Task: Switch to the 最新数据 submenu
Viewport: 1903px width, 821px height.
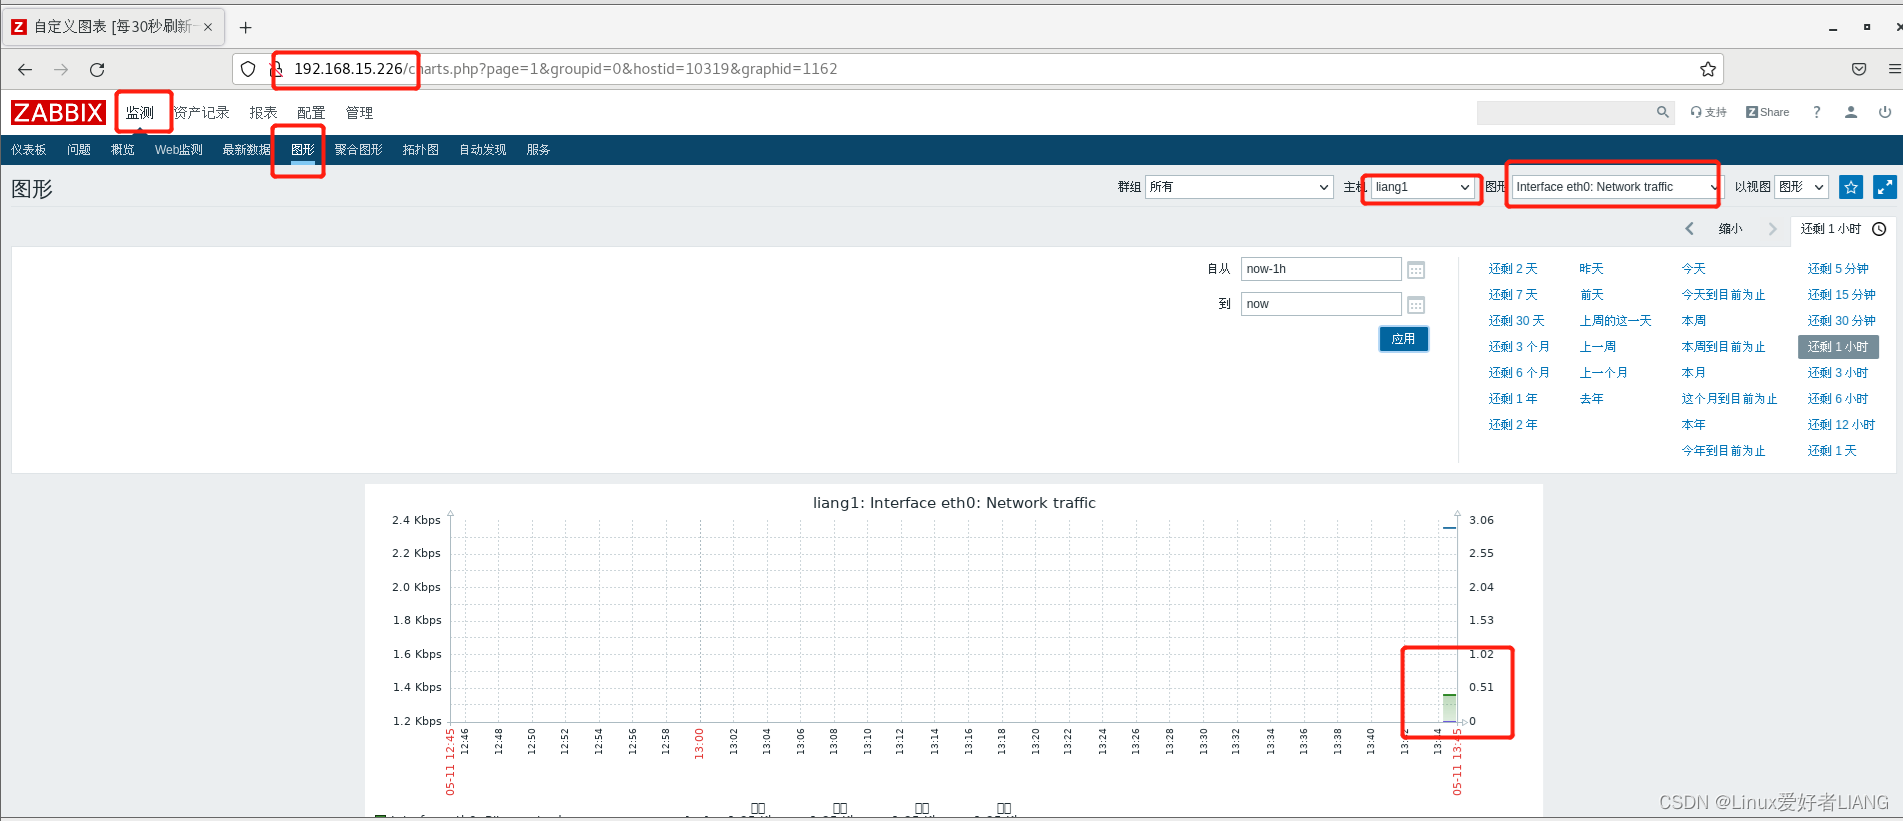Action: coord(246,150)
